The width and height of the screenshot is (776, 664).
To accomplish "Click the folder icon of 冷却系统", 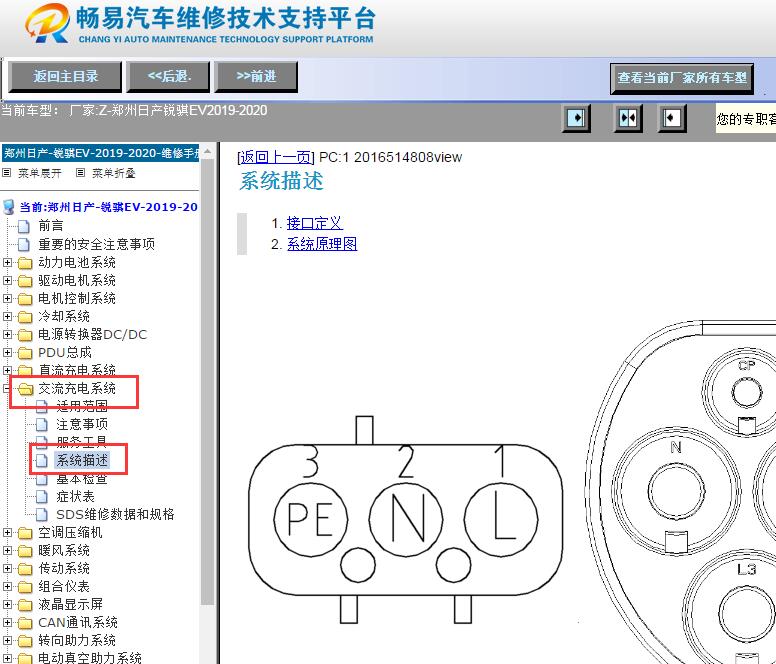I will tap(25, 317).
